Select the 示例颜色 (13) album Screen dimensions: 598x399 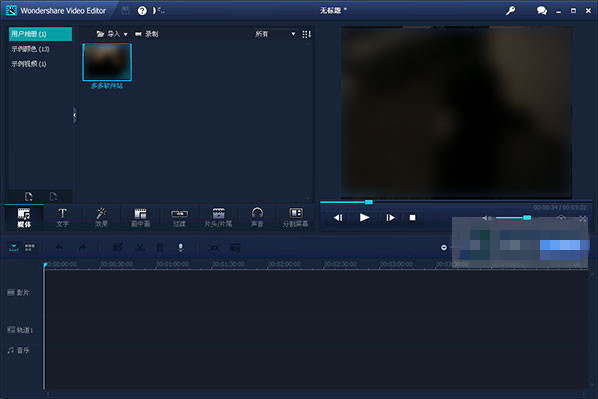click(30, 49)
